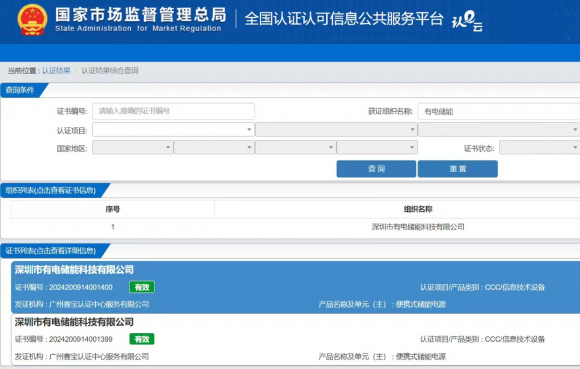Click the national emblem logo
Image resolution: width=580 pixels, height=369 pixels.
[33, 20]
